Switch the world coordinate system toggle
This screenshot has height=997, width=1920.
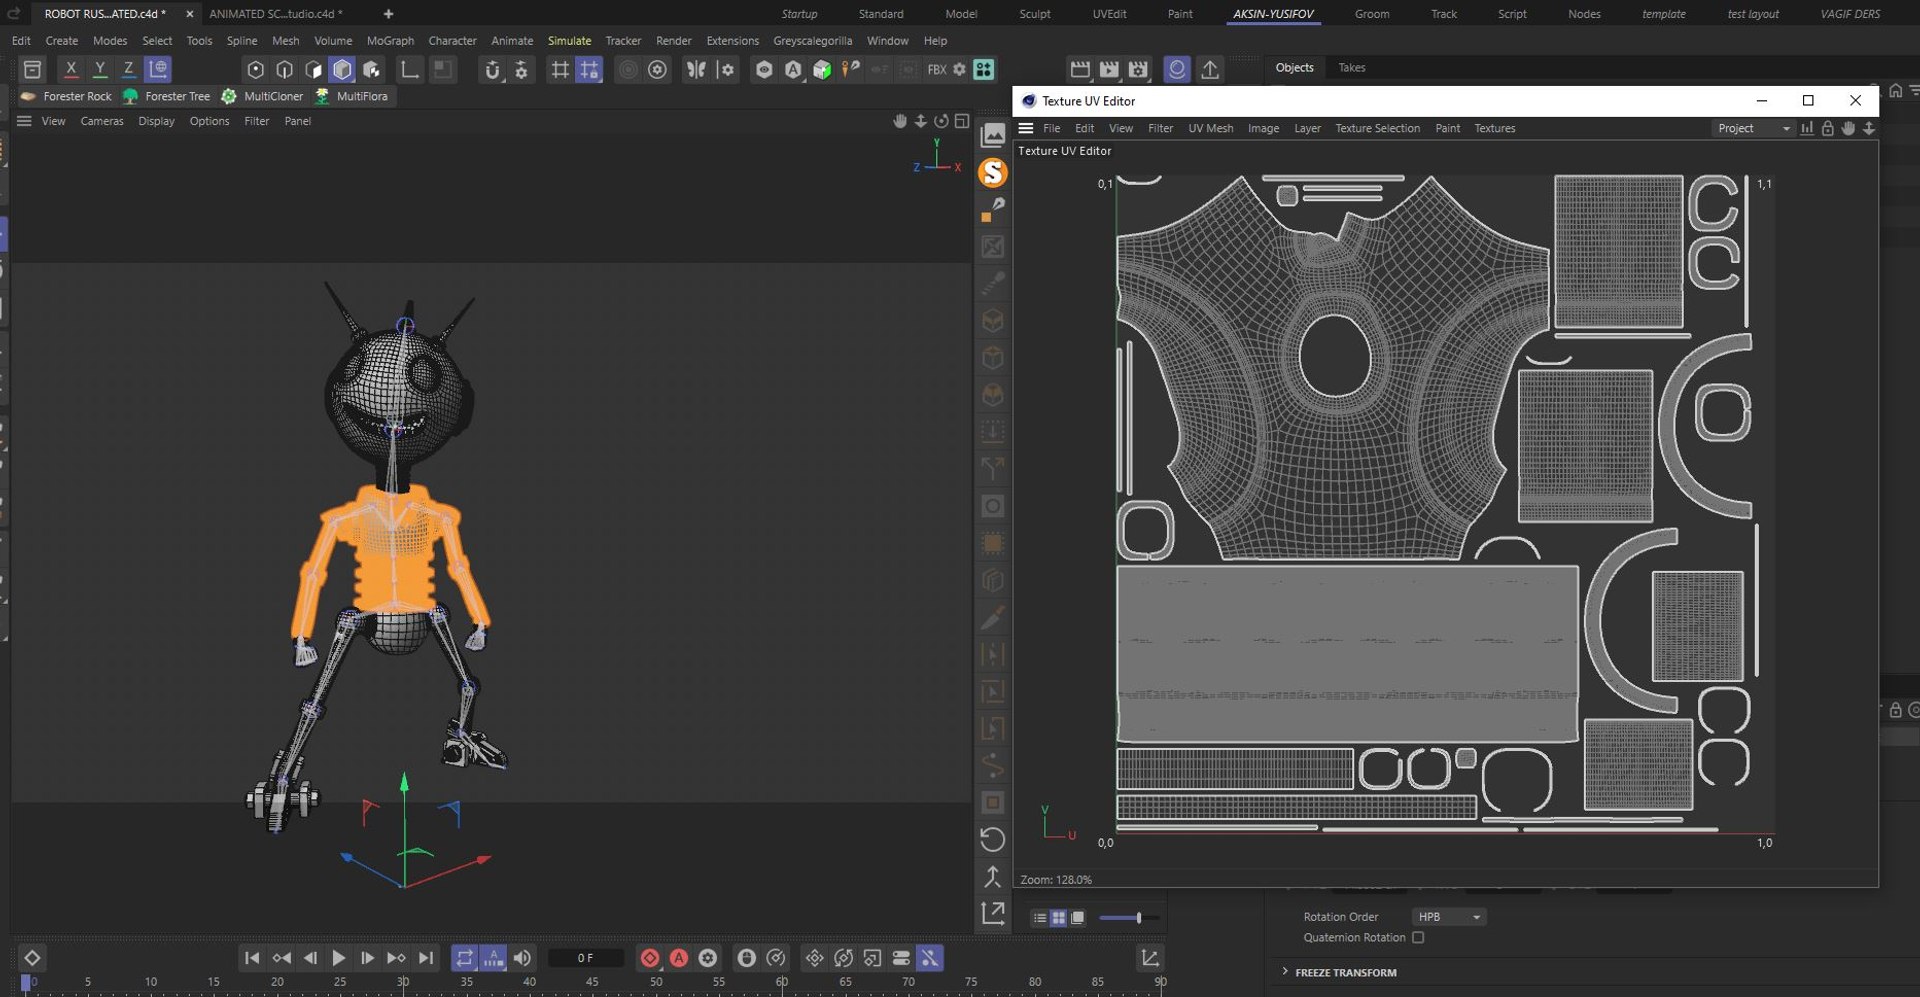click(x=158, y=69)
